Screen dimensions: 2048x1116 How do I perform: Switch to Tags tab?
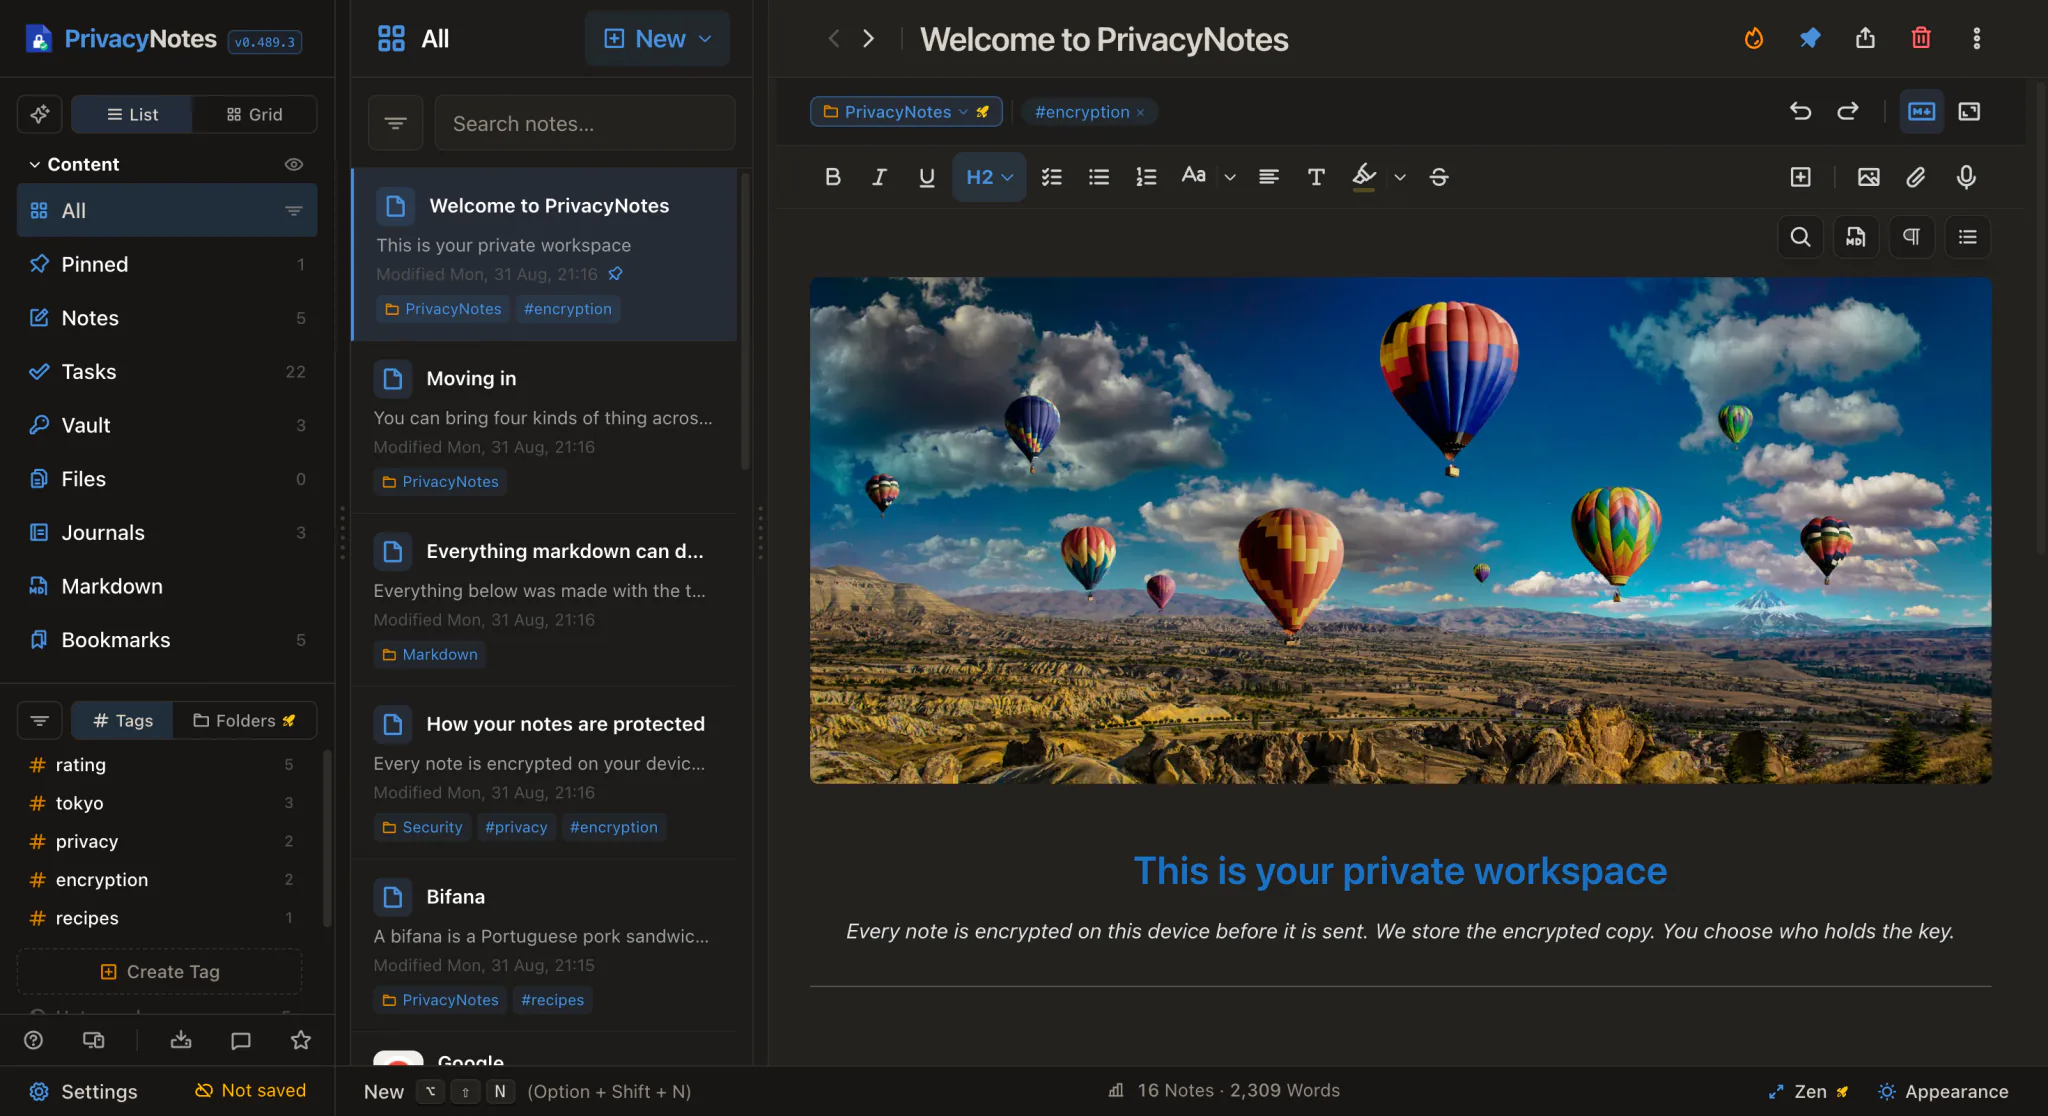tap(123, 720)
